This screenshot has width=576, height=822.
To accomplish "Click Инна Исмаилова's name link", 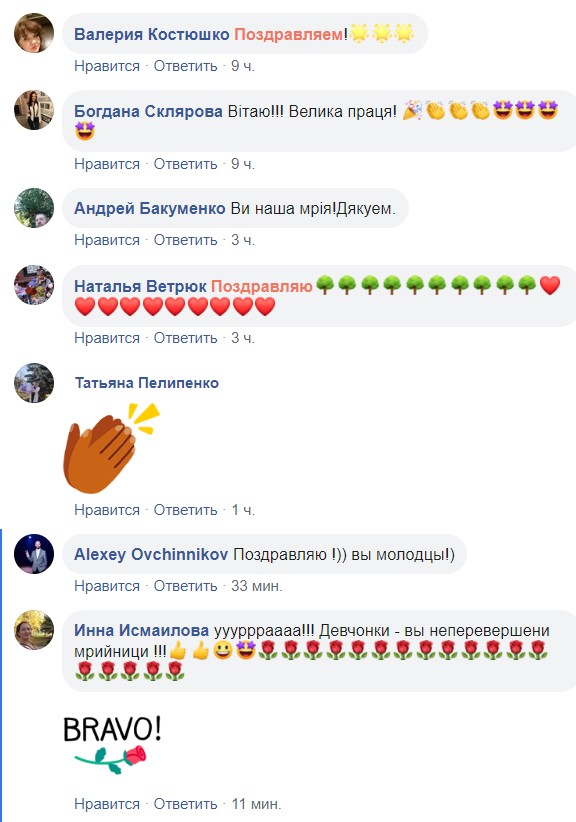I will click(x=142, y=630).
